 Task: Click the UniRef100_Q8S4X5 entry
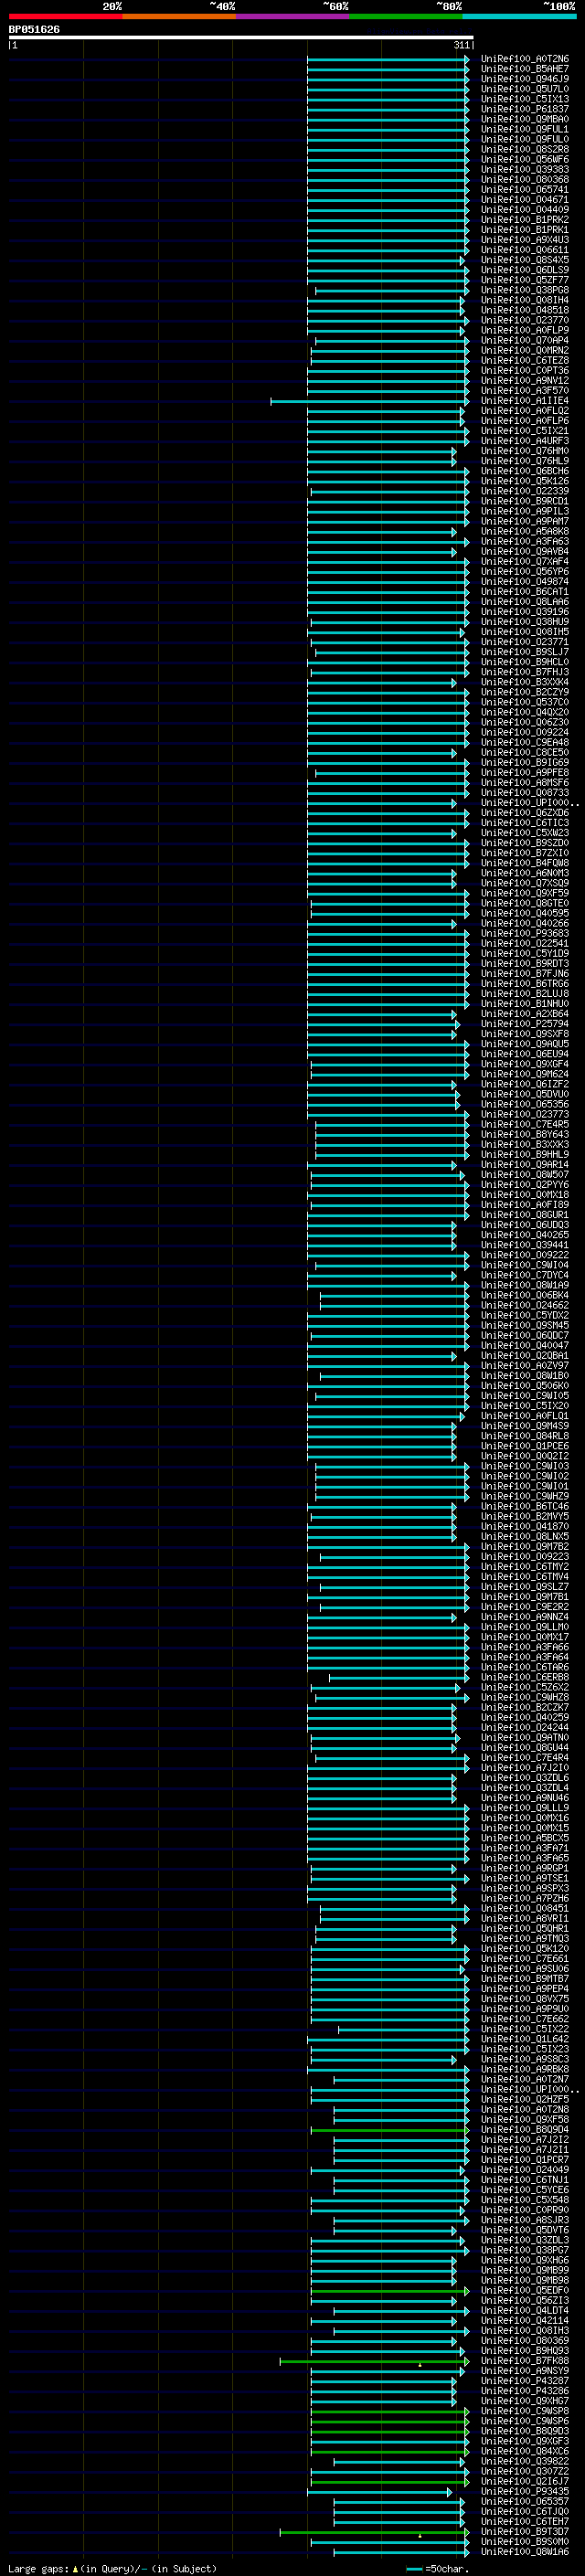point(524,260)
